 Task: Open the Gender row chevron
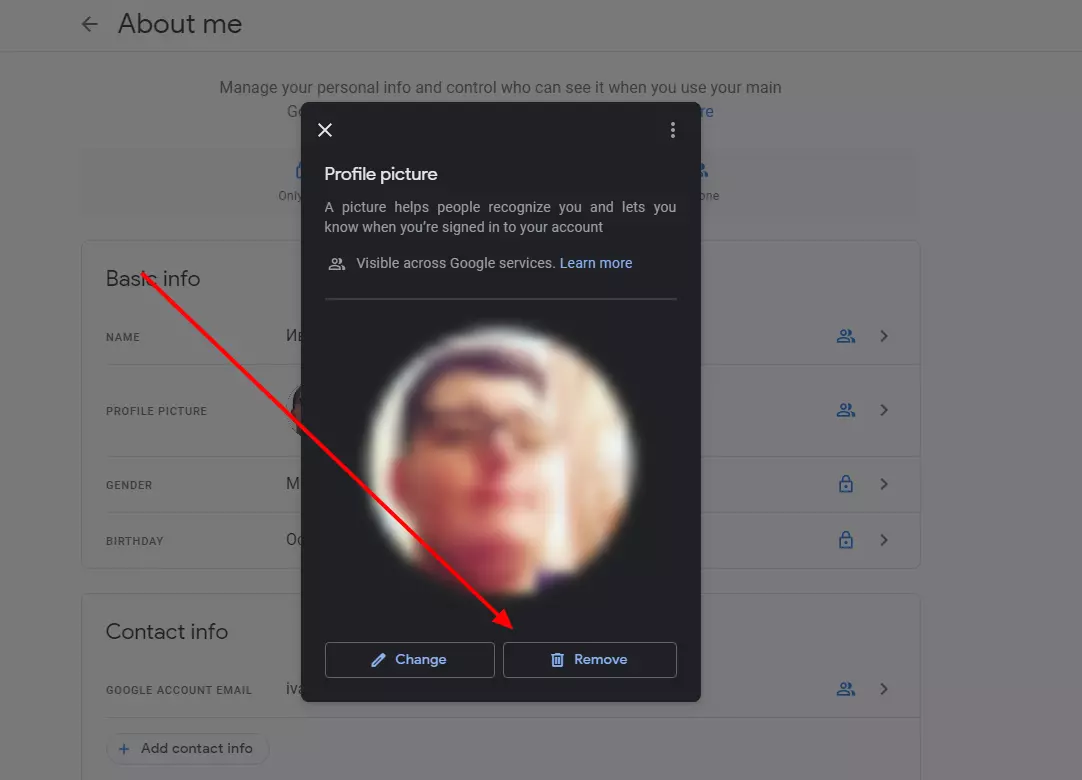(x=884, y=484)
